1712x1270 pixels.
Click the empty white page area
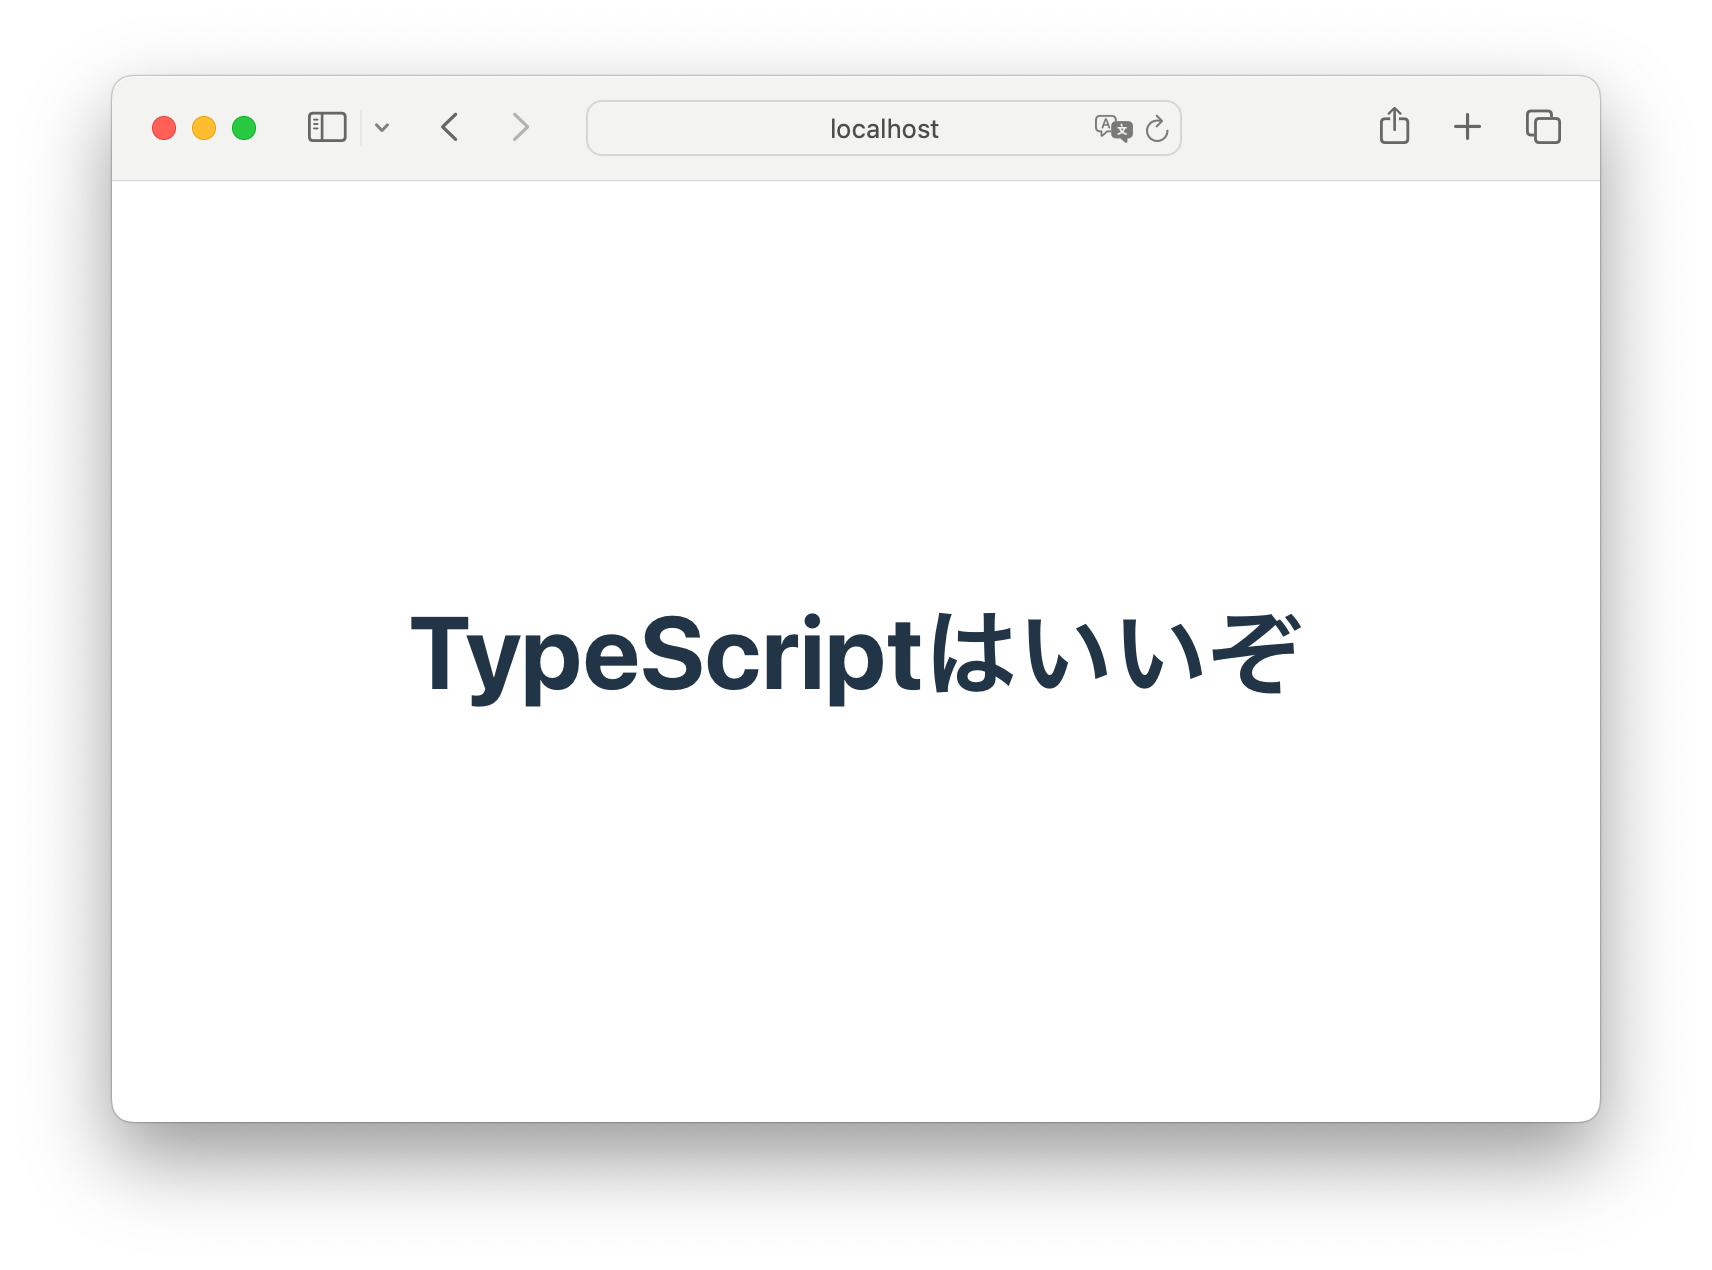tap(856, 950)
